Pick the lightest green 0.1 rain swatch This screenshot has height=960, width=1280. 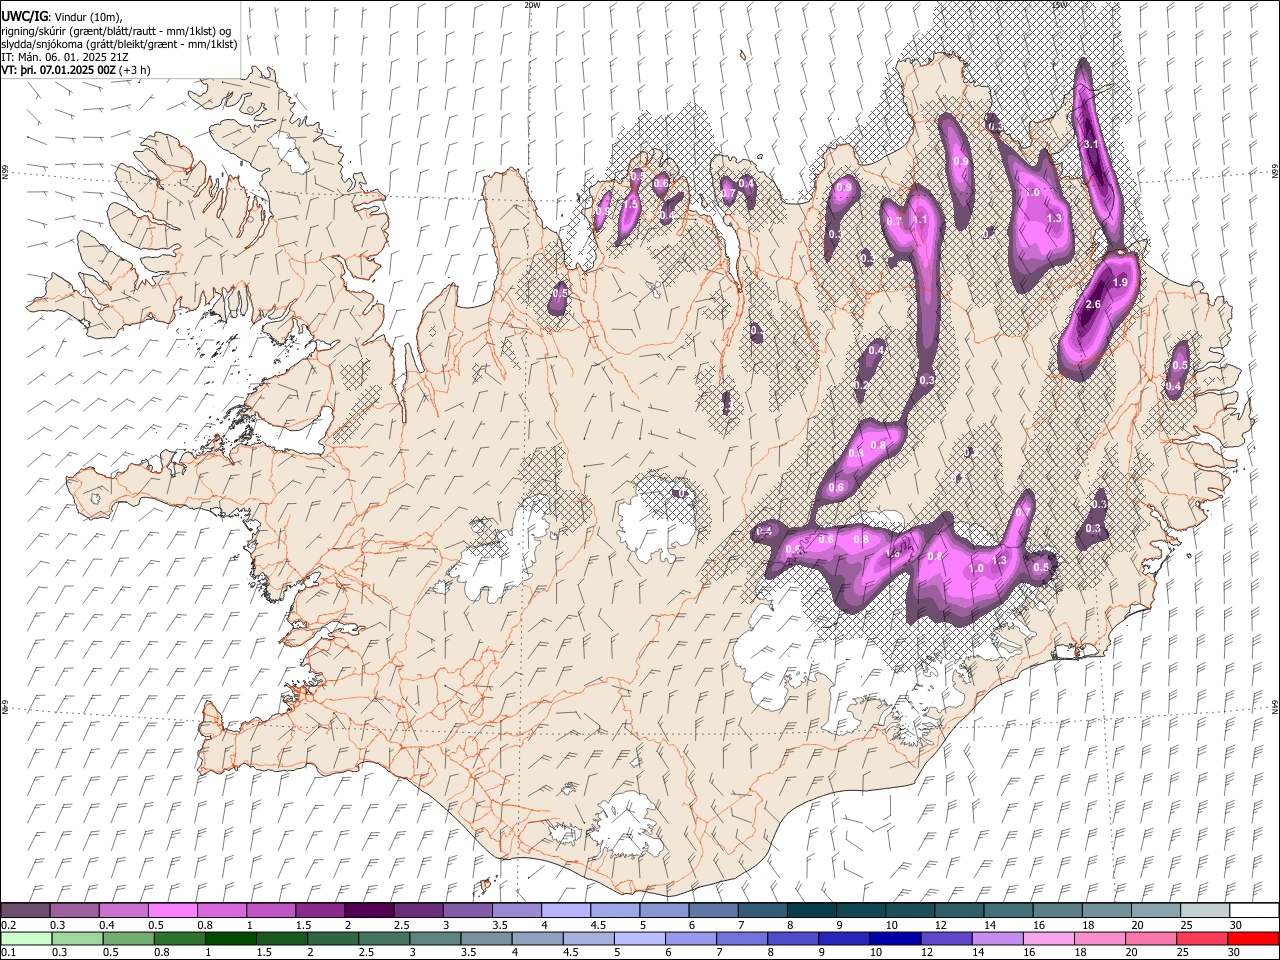click(x=25, y=938)
